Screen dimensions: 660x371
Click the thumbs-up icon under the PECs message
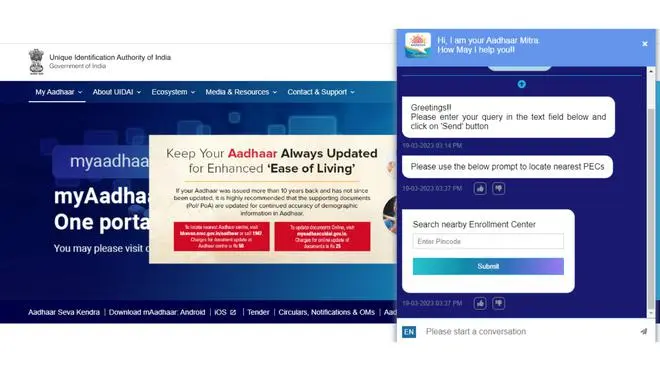(x=480, y=189)
